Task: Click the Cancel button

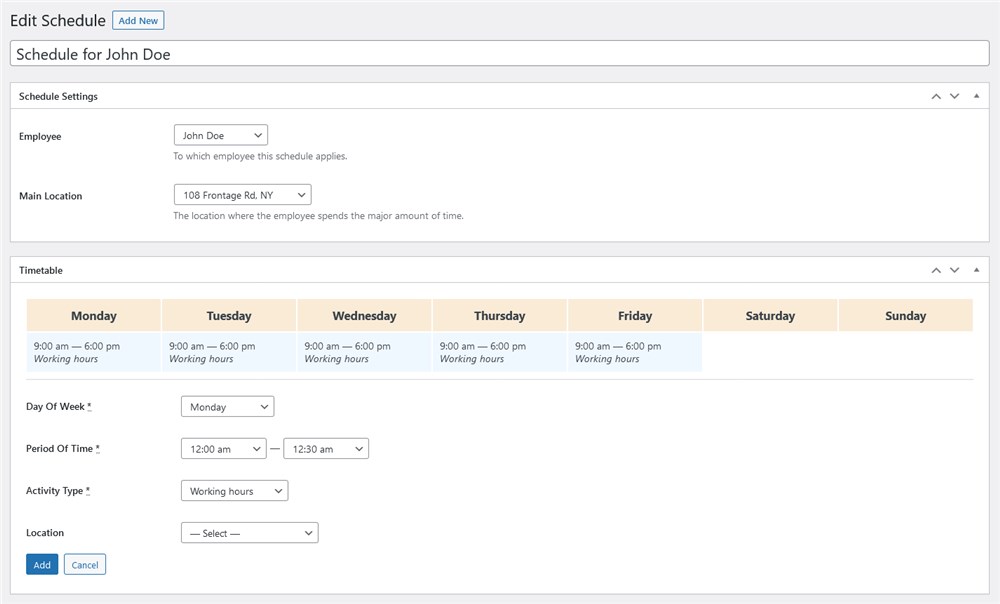Action: 85,564
